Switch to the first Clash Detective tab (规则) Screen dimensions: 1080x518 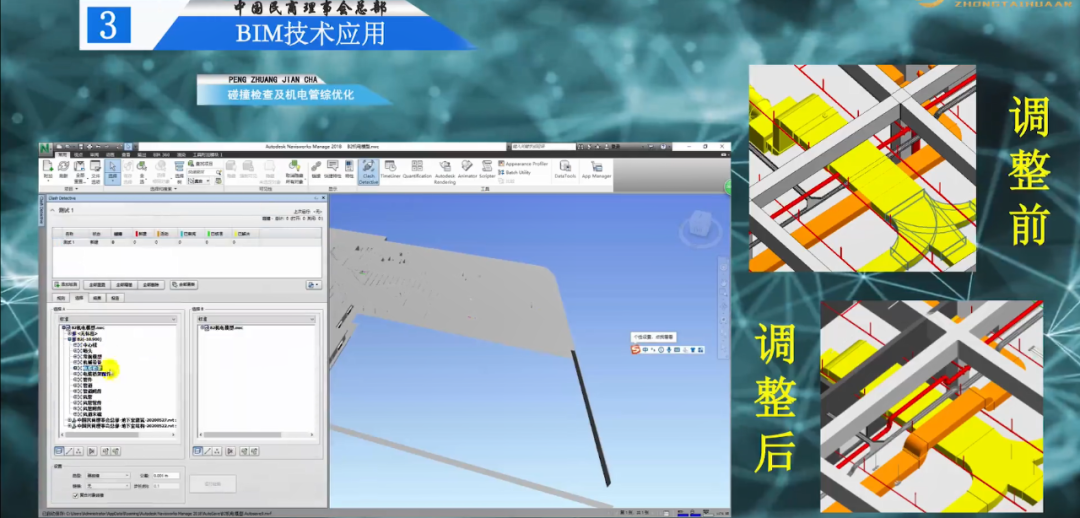(x=61, y=298)
